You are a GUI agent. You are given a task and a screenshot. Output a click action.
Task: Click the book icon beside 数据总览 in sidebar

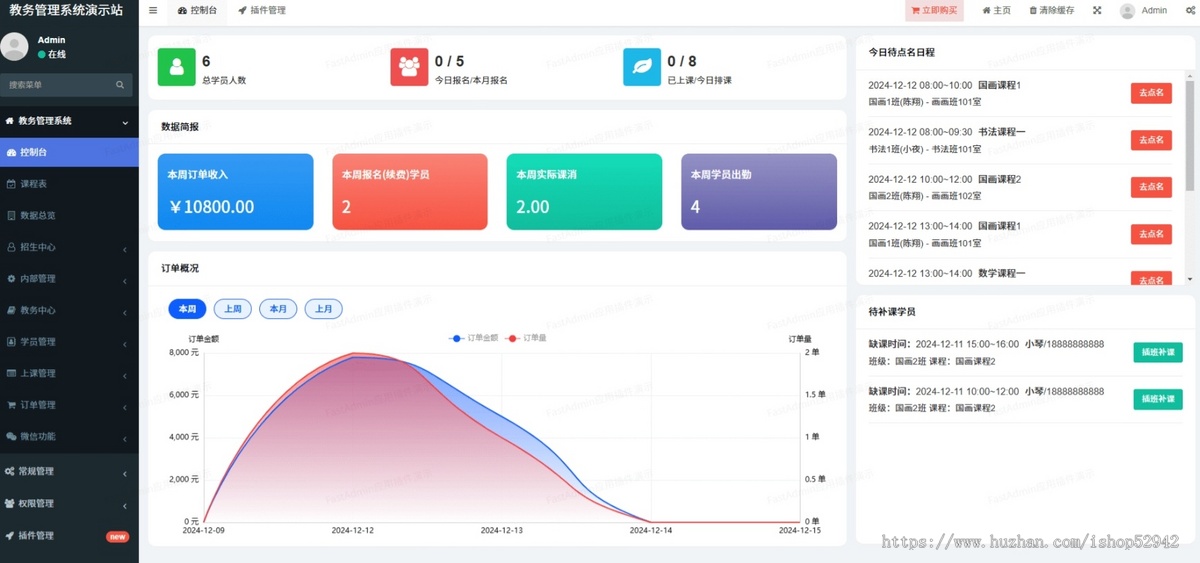click(11, 215)
